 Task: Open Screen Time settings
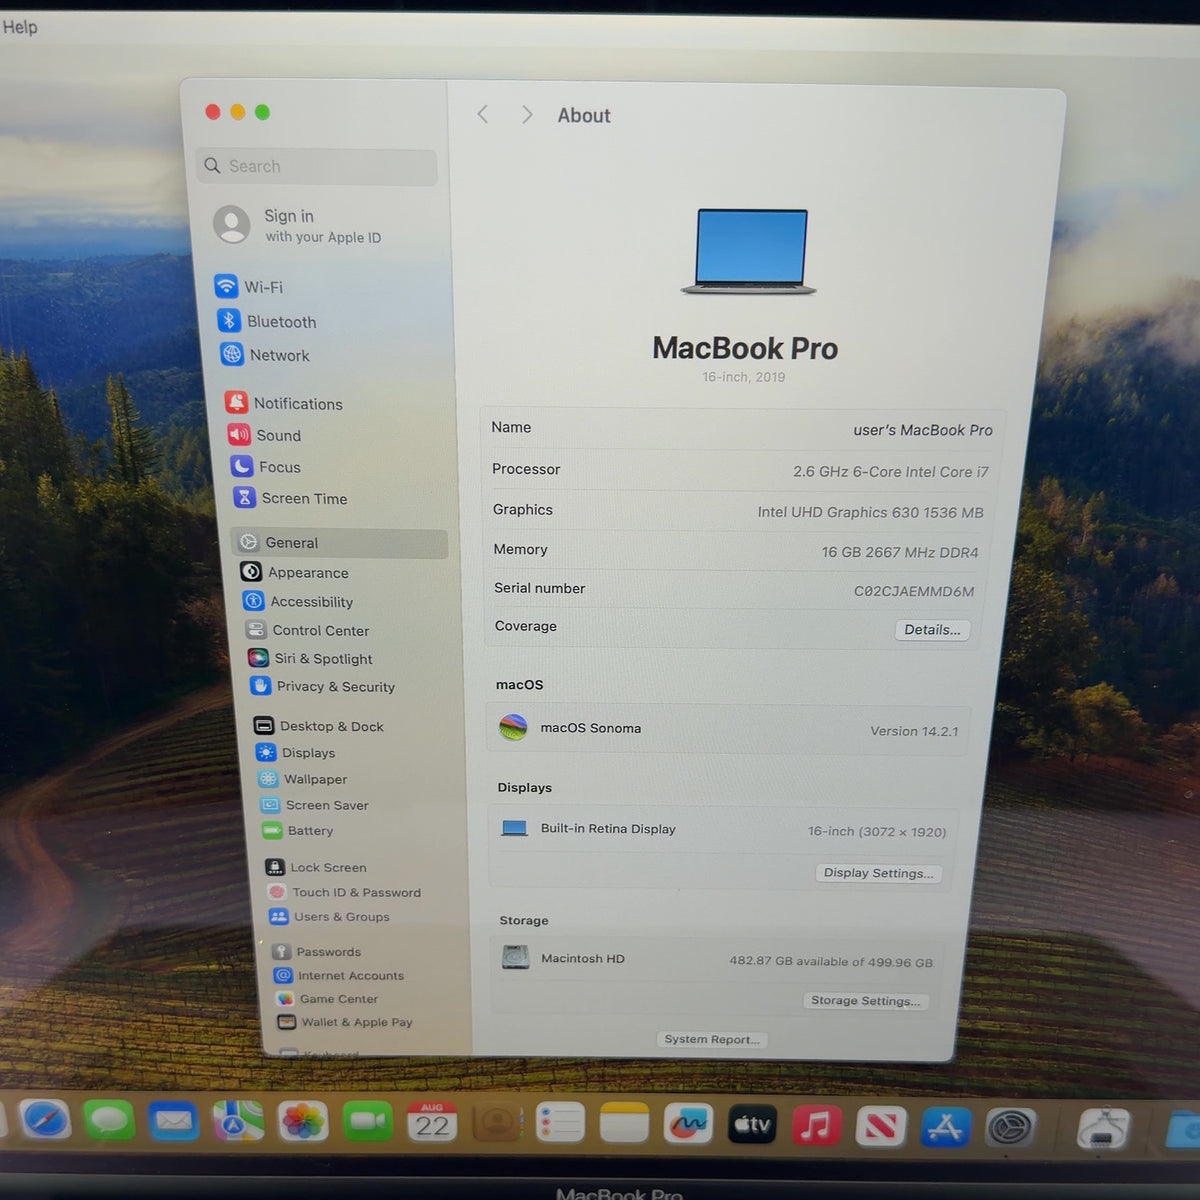pyautogui.click(x=291, y=498)
